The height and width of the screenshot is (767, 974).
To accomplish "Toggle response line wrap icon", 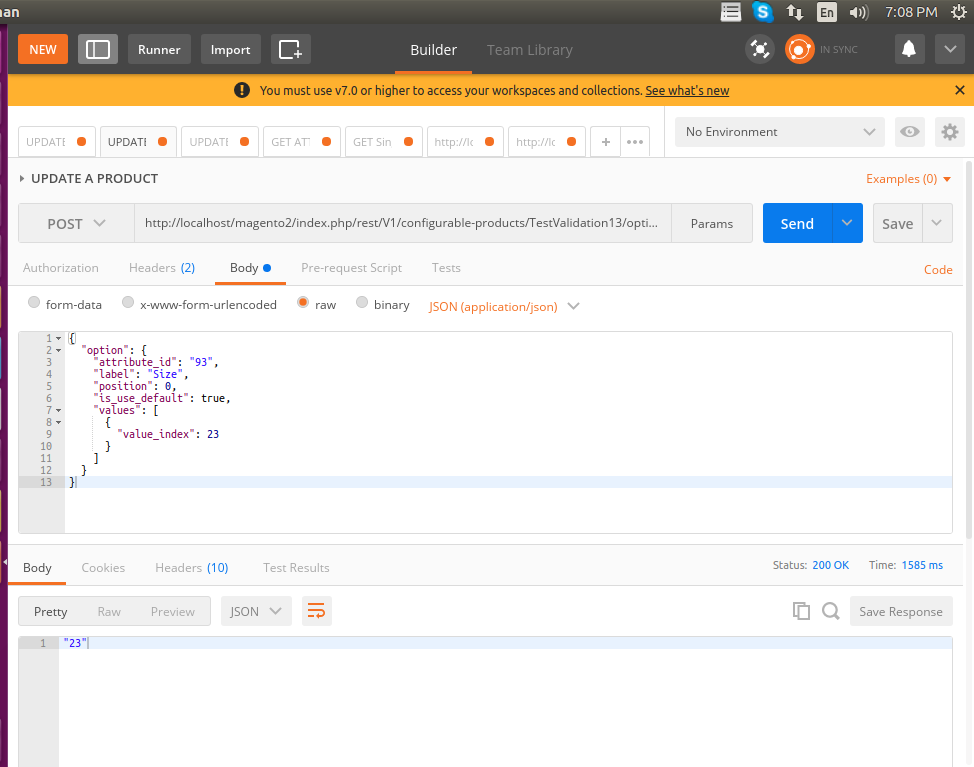I will tap(316, 611).
